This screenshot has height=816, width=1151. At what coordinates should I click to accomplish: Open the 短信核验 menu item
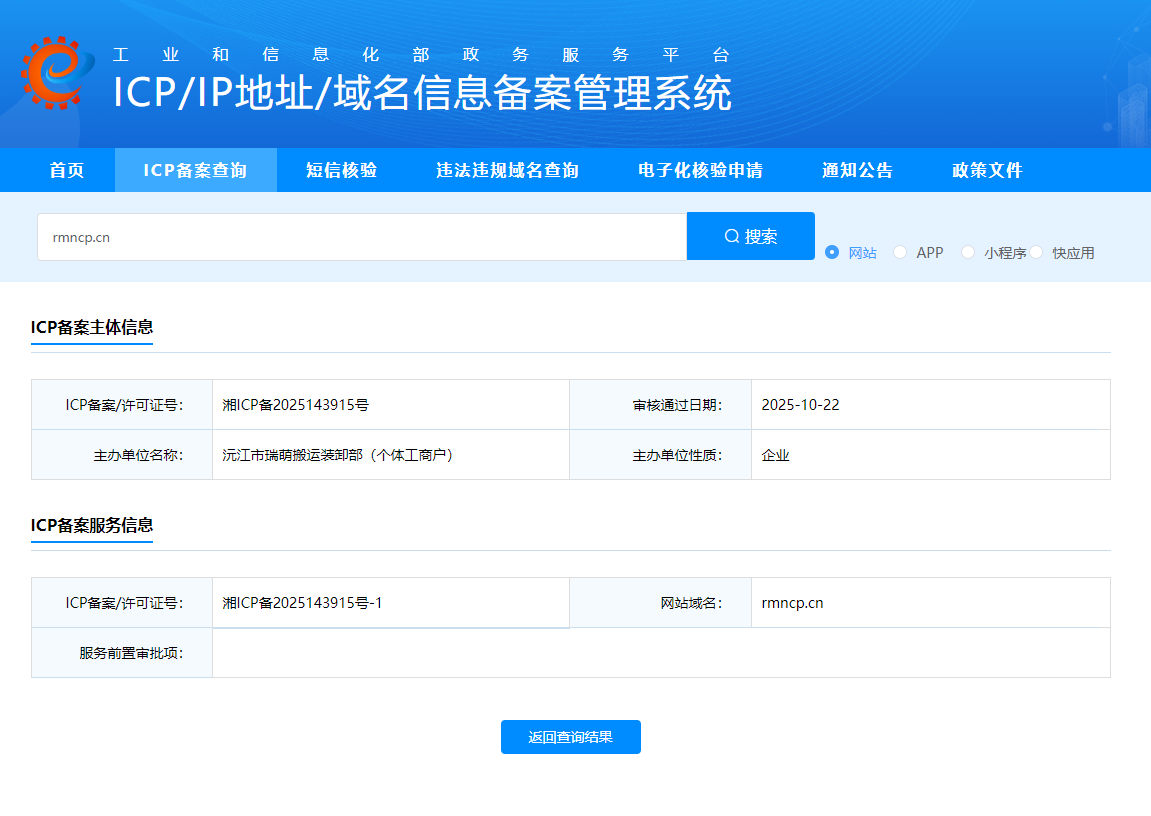(x=341, y=170)
